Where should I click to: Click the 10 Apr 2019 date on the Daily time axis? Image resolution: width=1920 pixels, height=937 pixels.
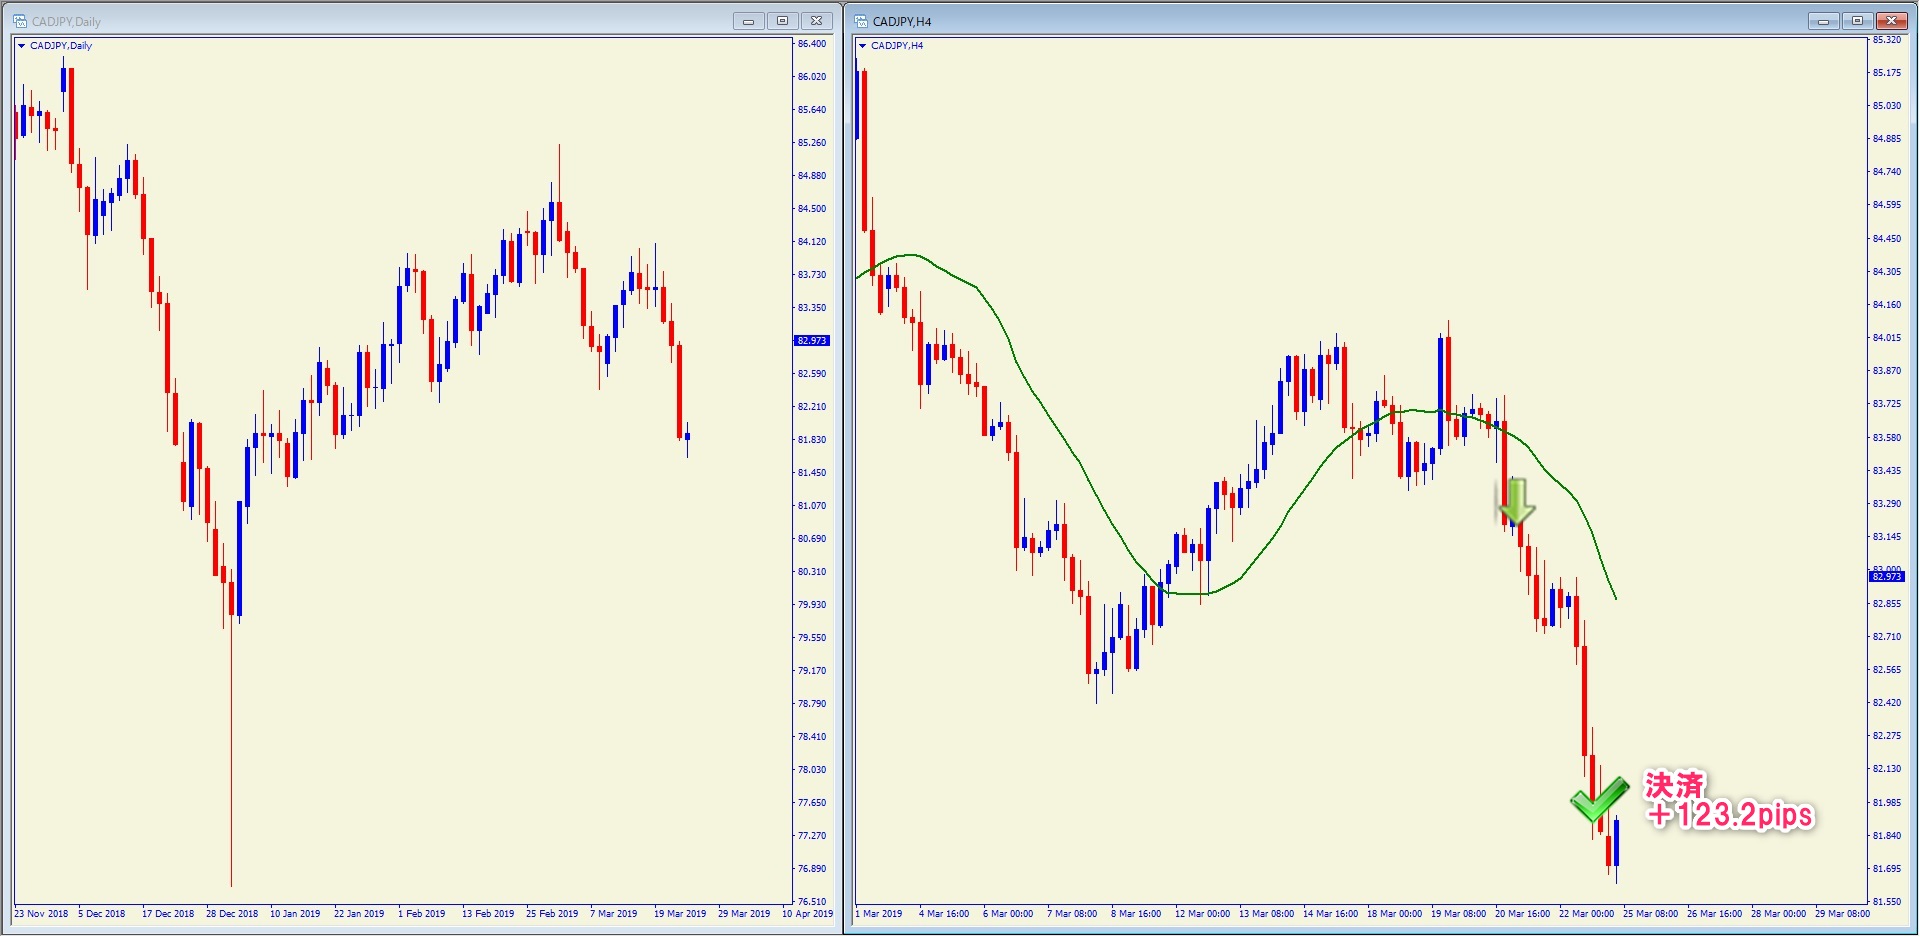[x=807, y=914]
